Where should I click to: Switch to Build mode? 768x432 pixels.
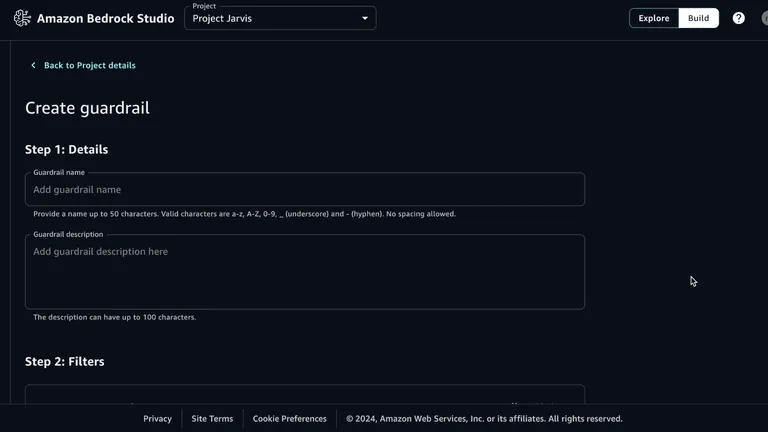pyautogui.click(x=698, y=18)
